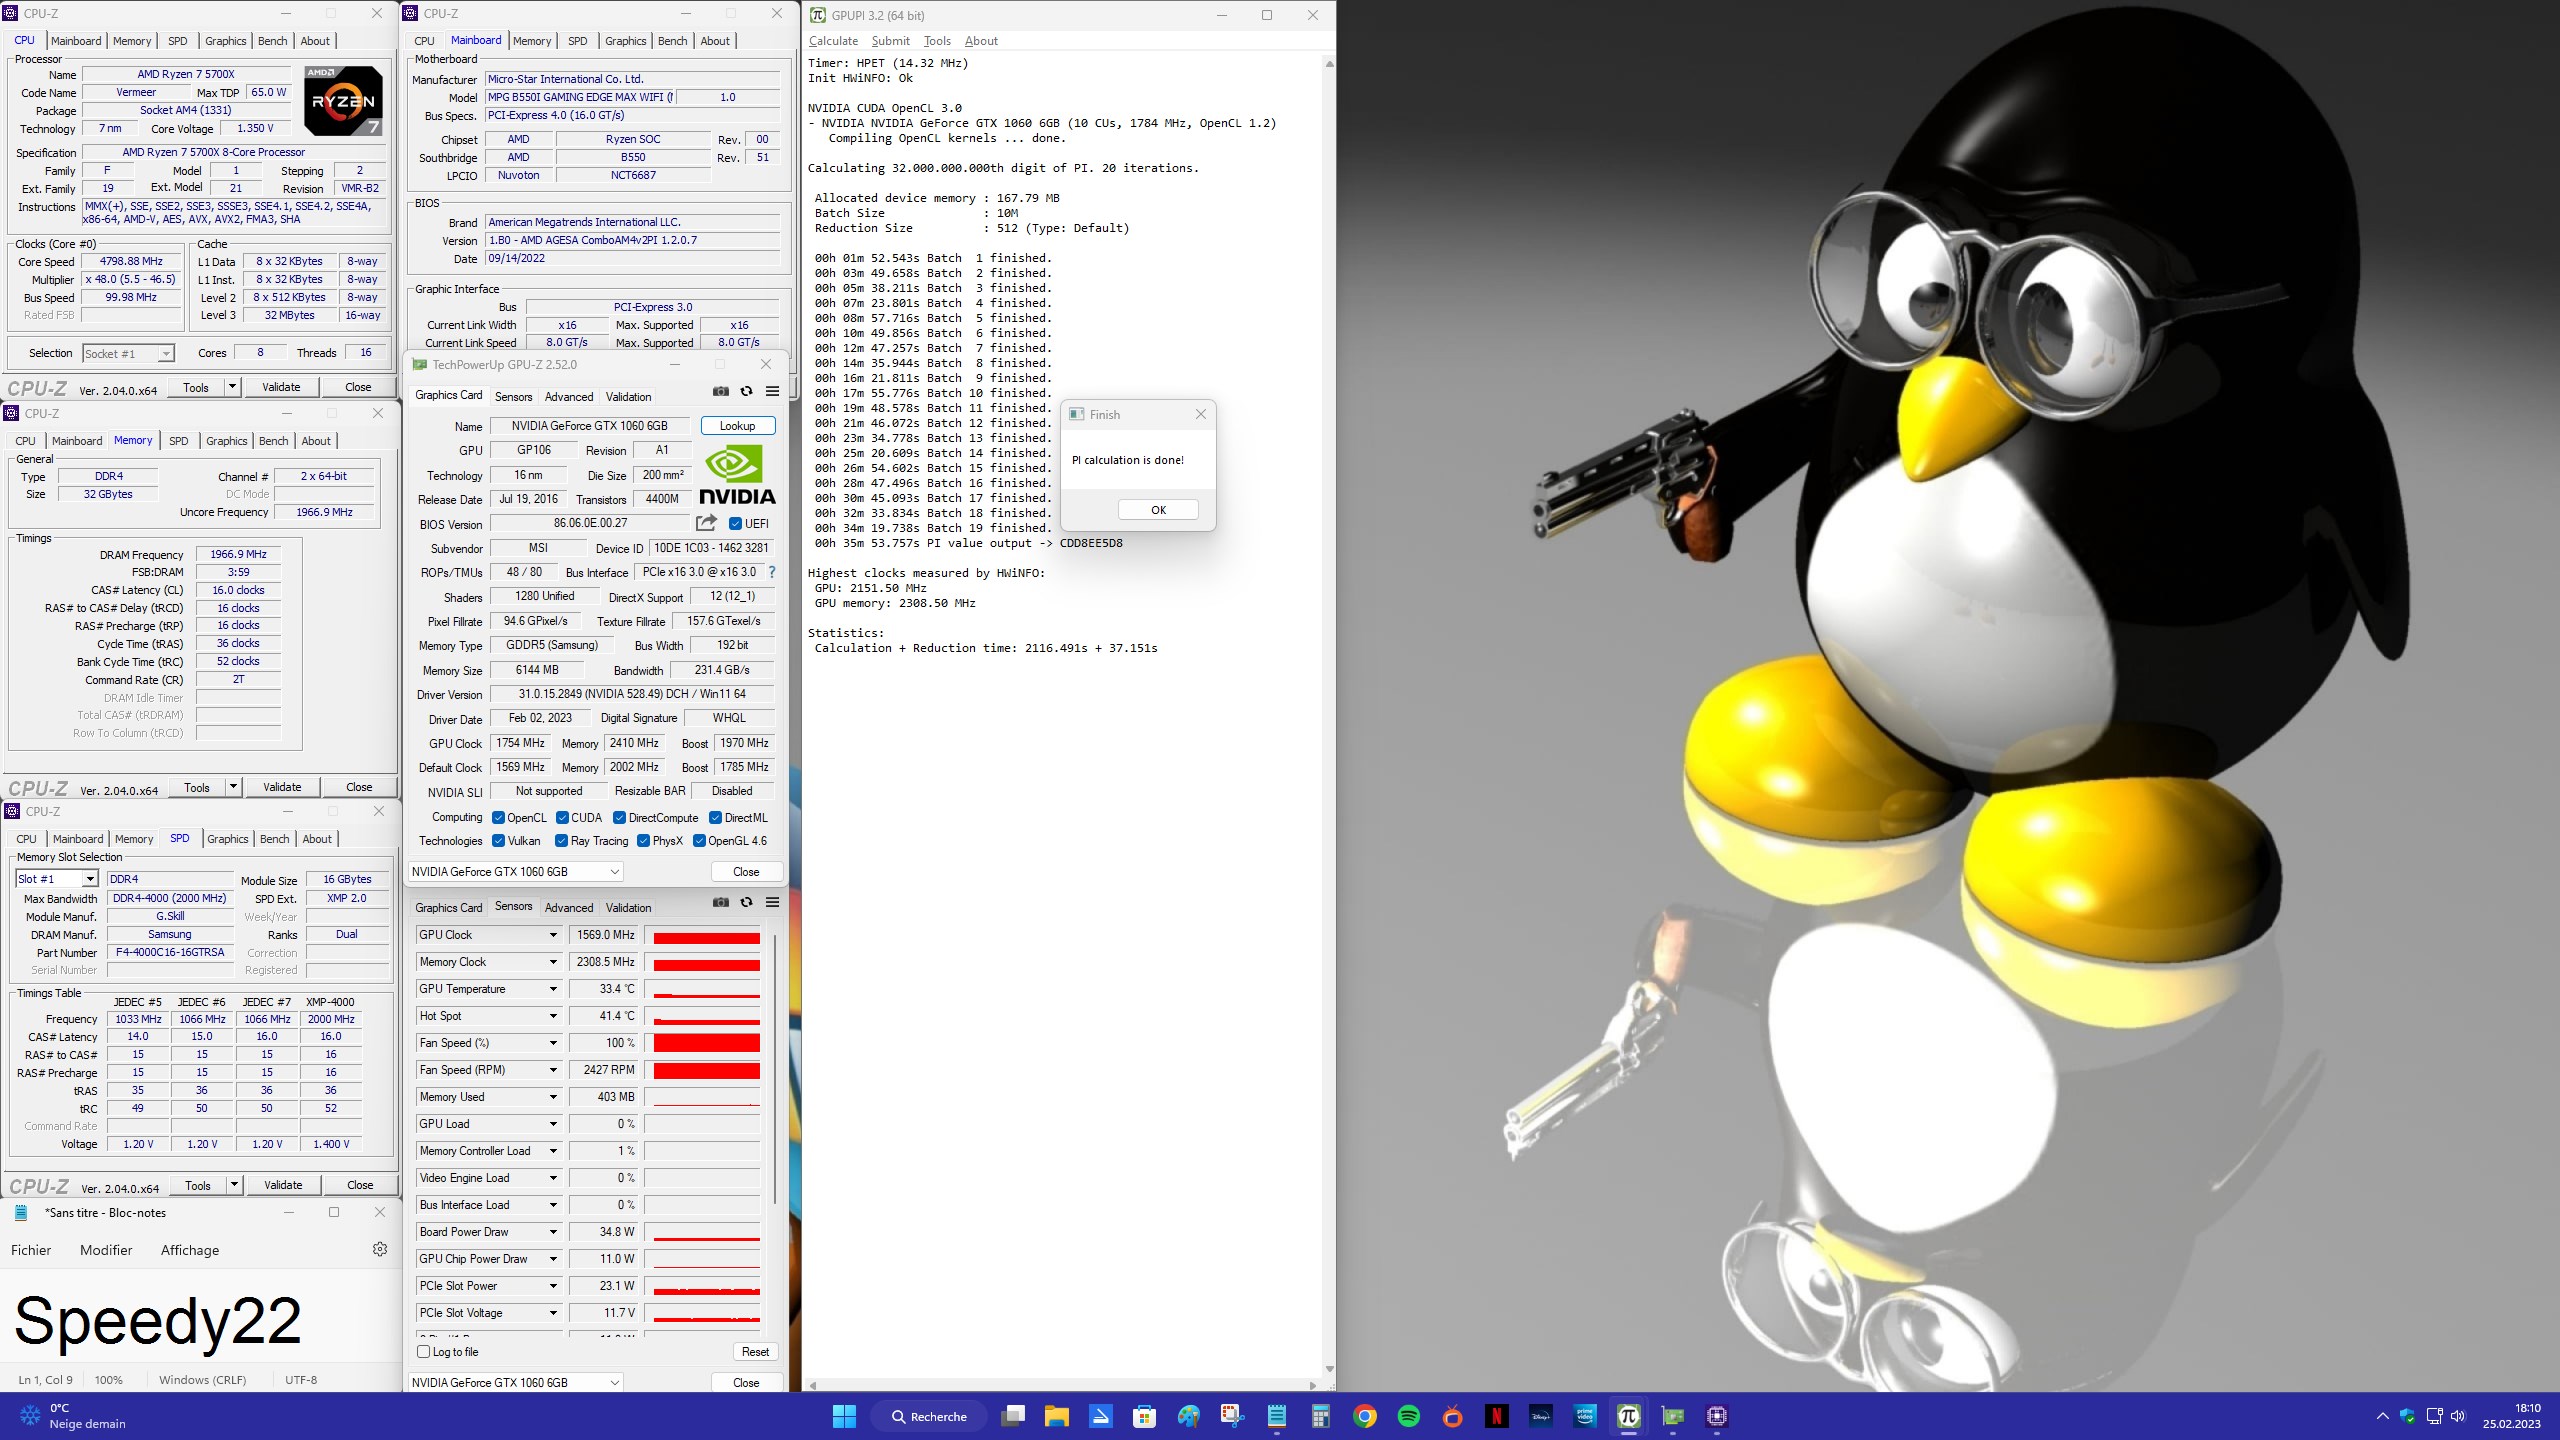Open Calculator taskbar icon
This screenshot has width=2560, height=1440.
point(1321,1416)
